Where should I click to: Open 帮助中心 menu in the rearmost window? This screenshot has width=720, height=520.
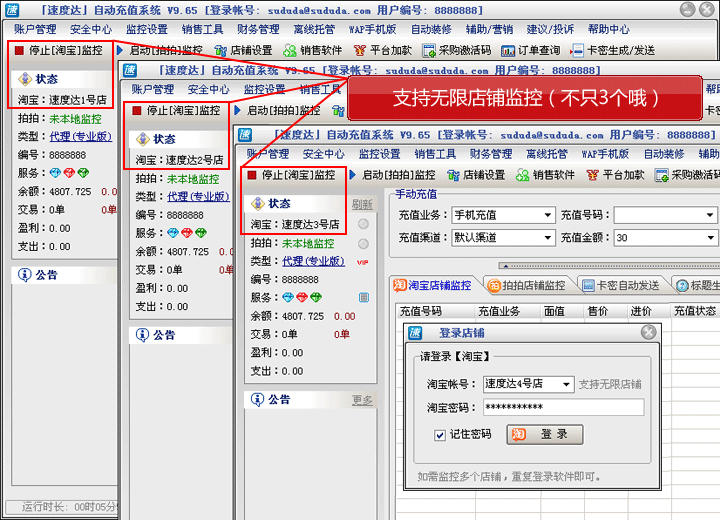coord(608,29)
